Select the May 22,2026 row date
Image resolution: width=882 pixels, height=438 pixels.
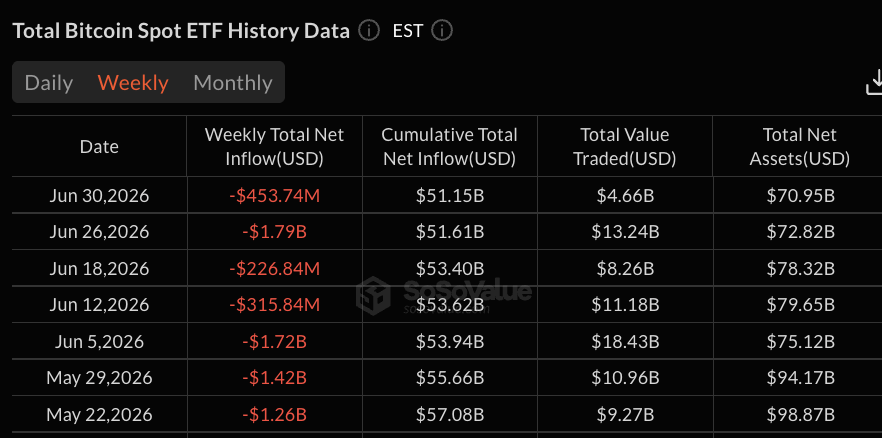click(100, 414)
